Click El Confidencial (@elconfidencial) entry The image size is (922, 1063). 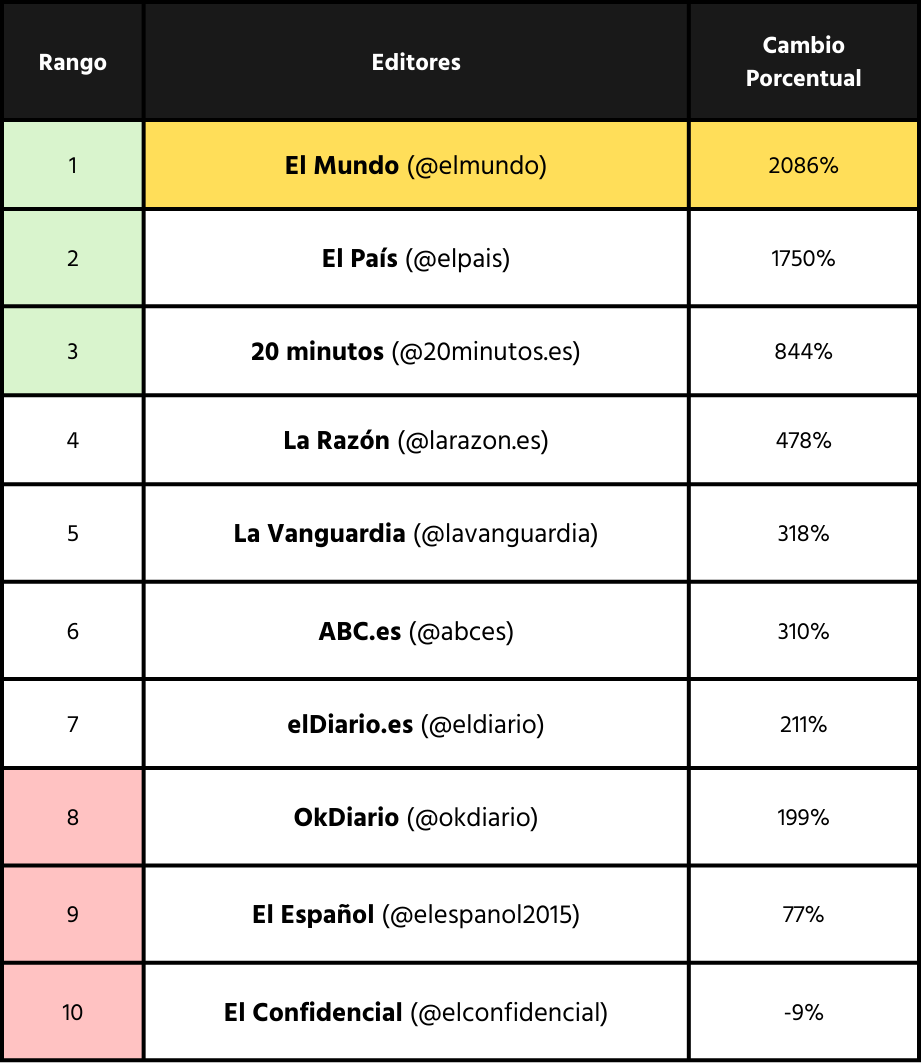416,1013
